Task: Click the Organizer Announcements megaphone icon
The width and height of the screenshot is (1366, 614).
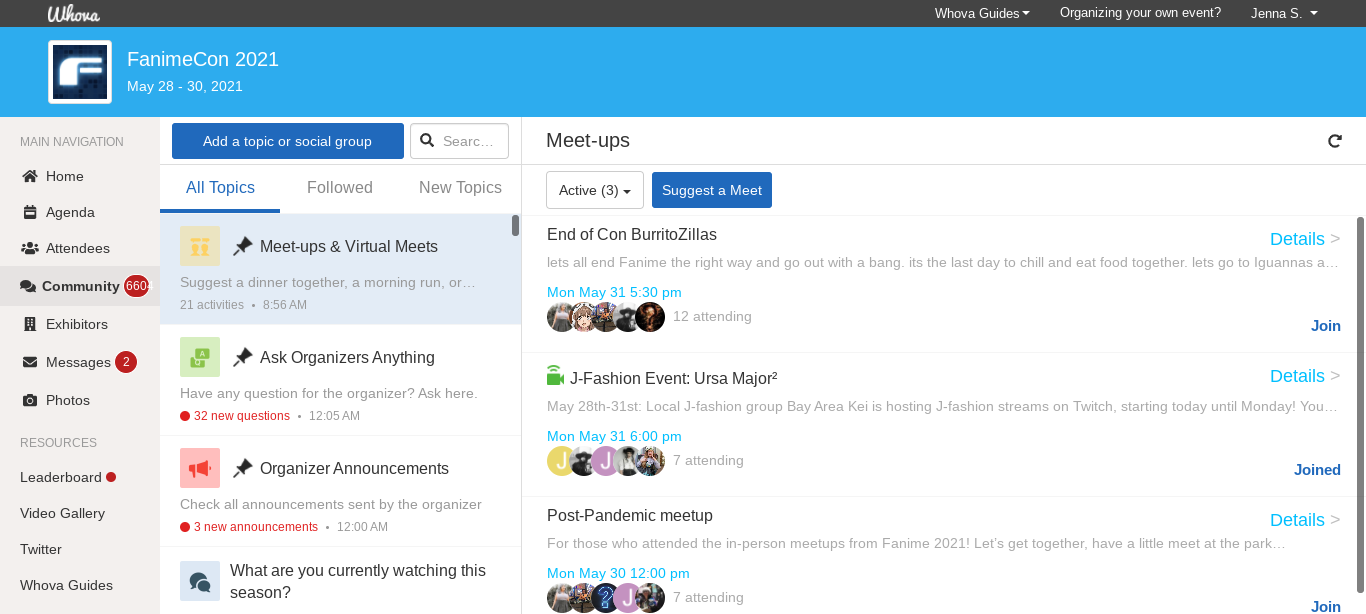Action: pos(200,468)
